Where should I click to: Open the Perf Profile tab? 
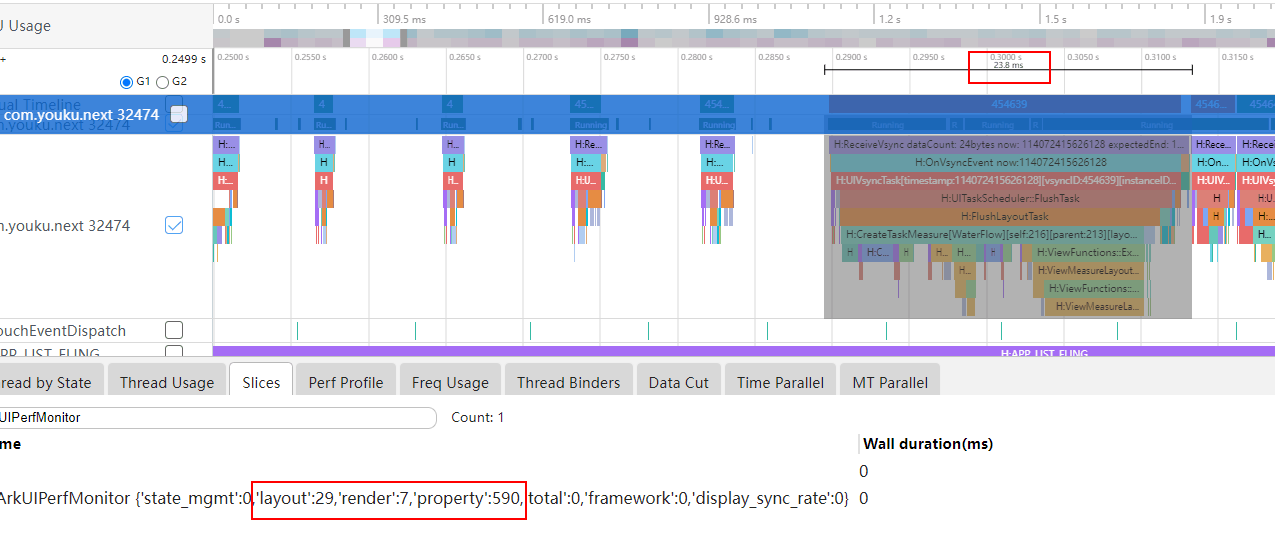tap(345, 382)
